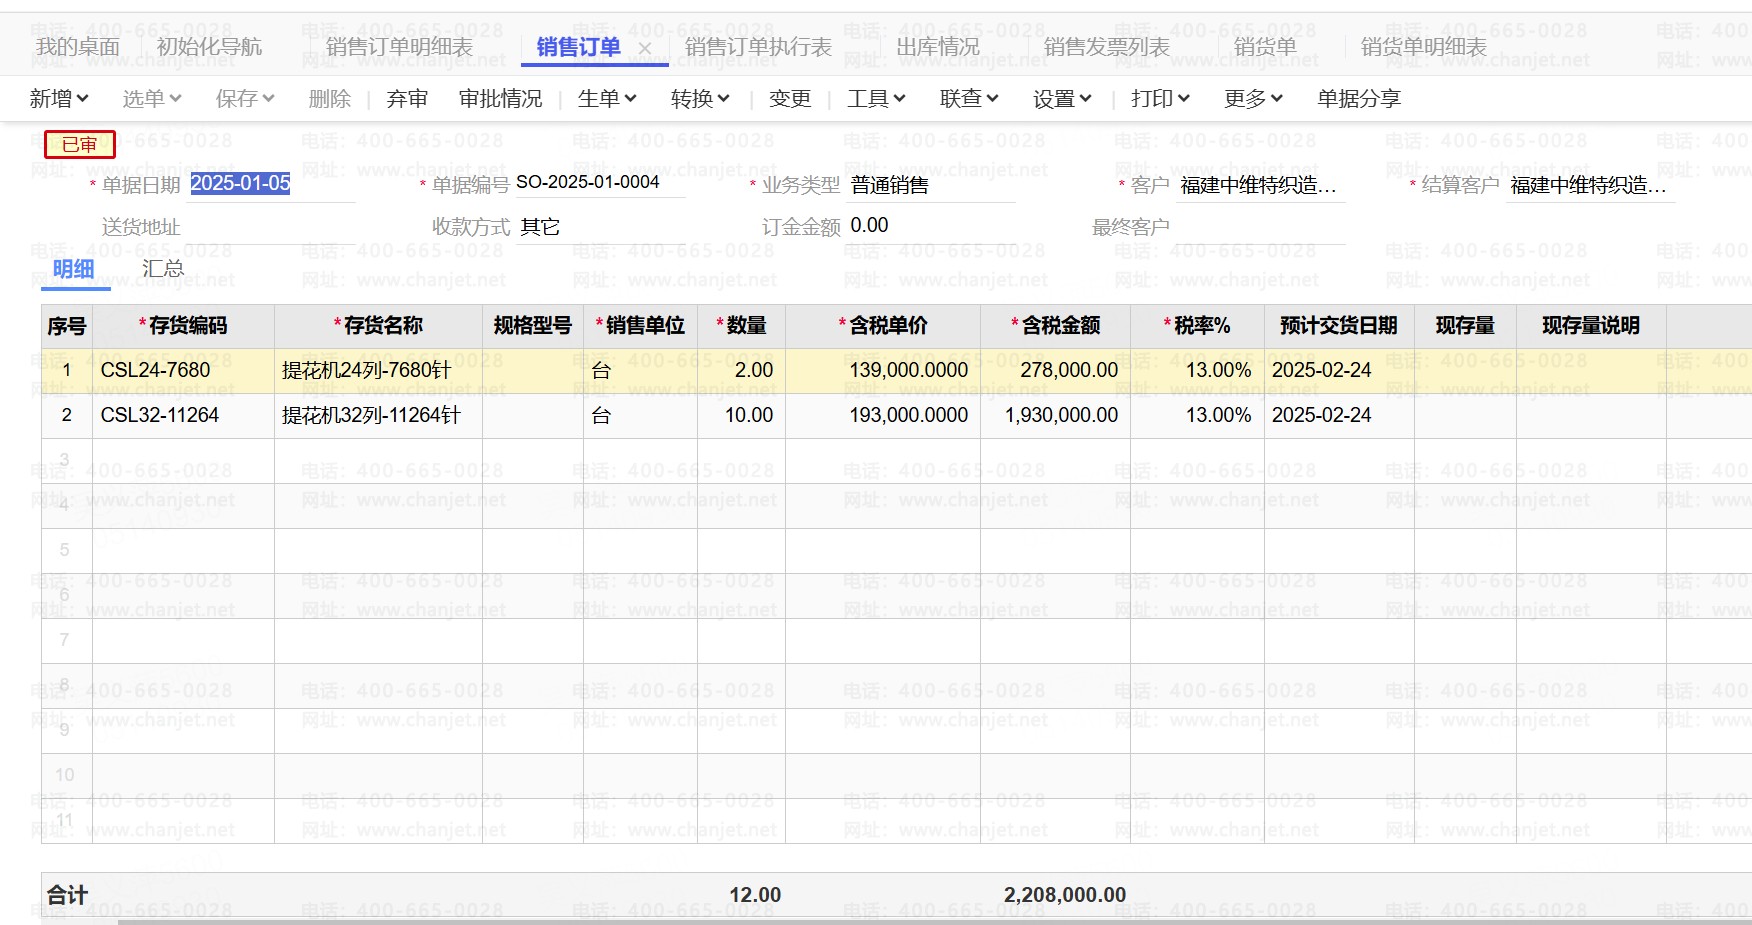Click the 单据分享 button

click(x=1359, y=99)
